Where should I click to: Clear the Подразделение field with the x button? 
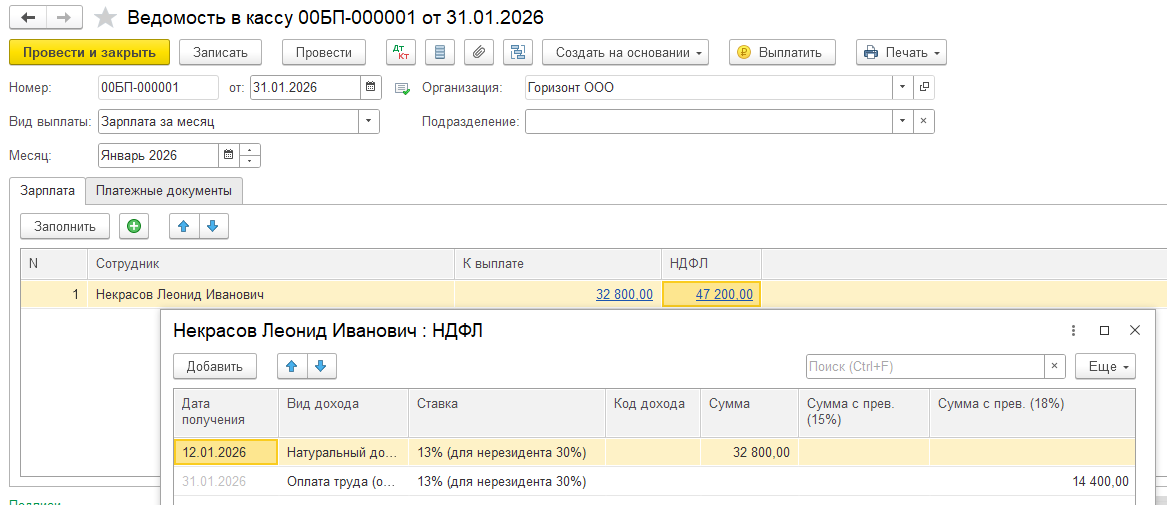[x=924, y=121]
